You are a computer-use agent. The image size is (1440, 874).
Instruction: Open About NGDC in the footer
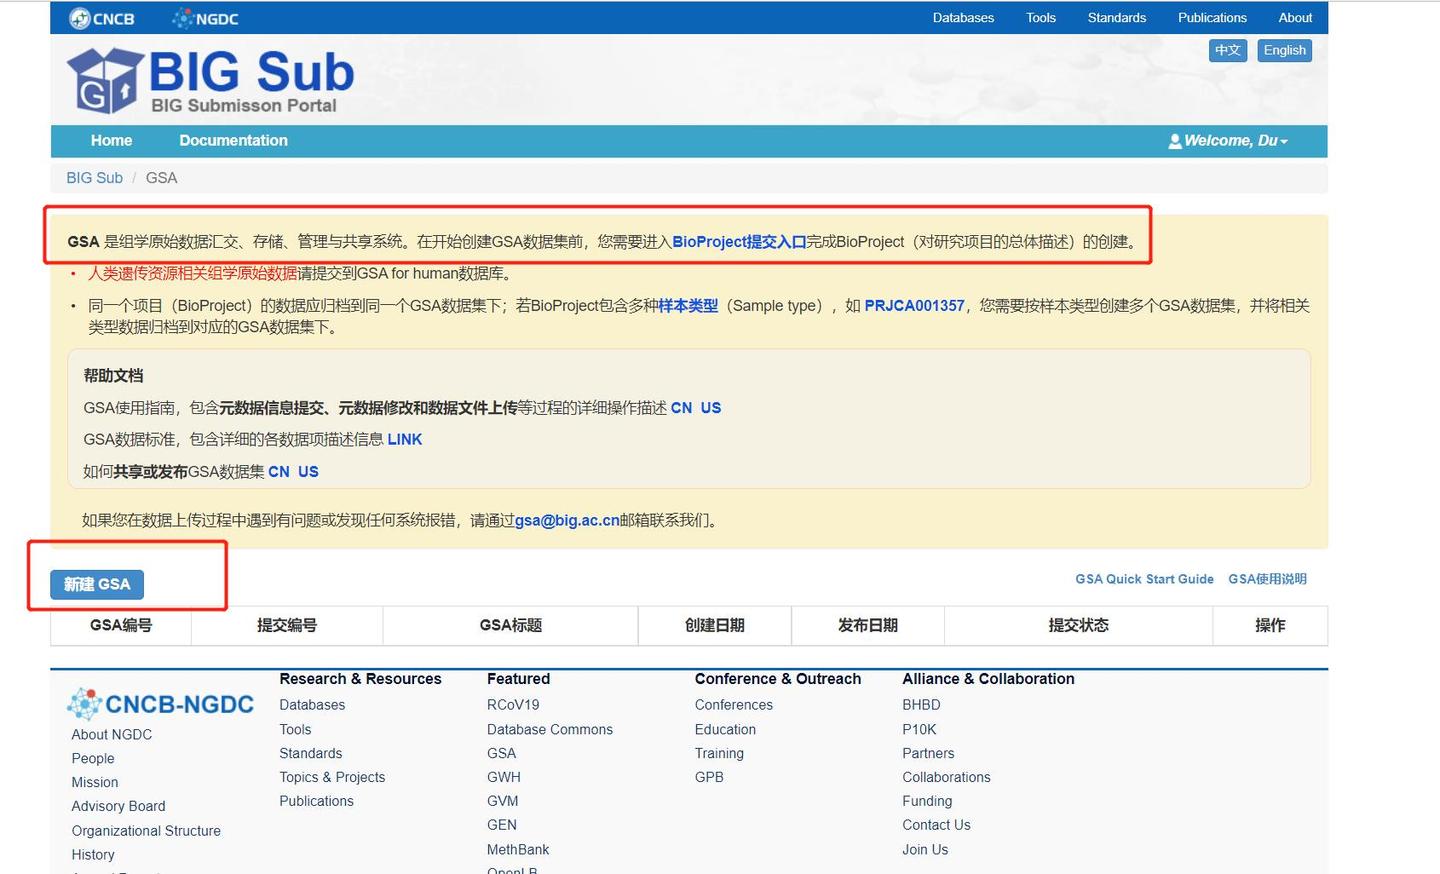[x=112, y=734]
